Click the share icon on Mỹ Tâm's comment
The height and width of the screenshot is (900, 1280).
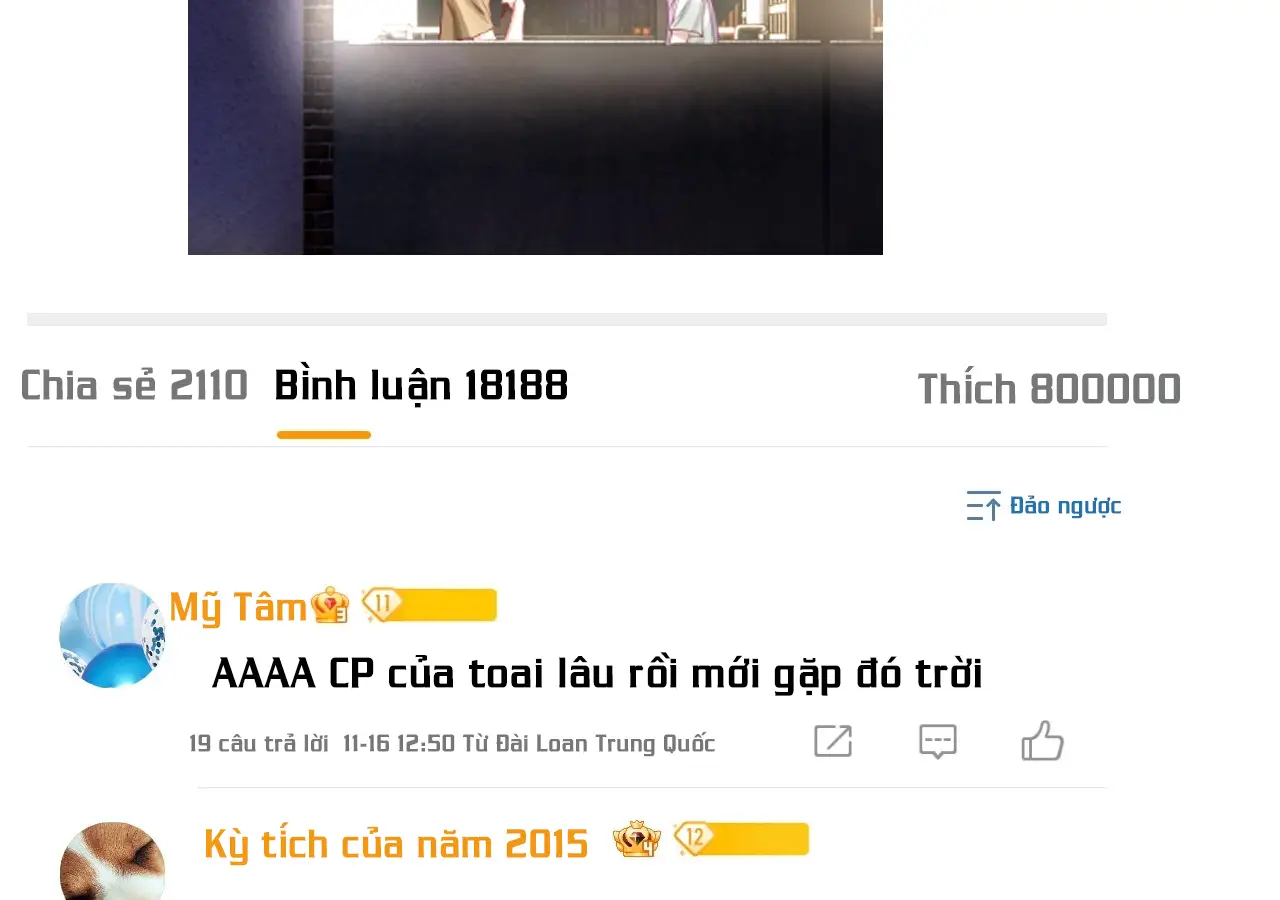(833, 741)
